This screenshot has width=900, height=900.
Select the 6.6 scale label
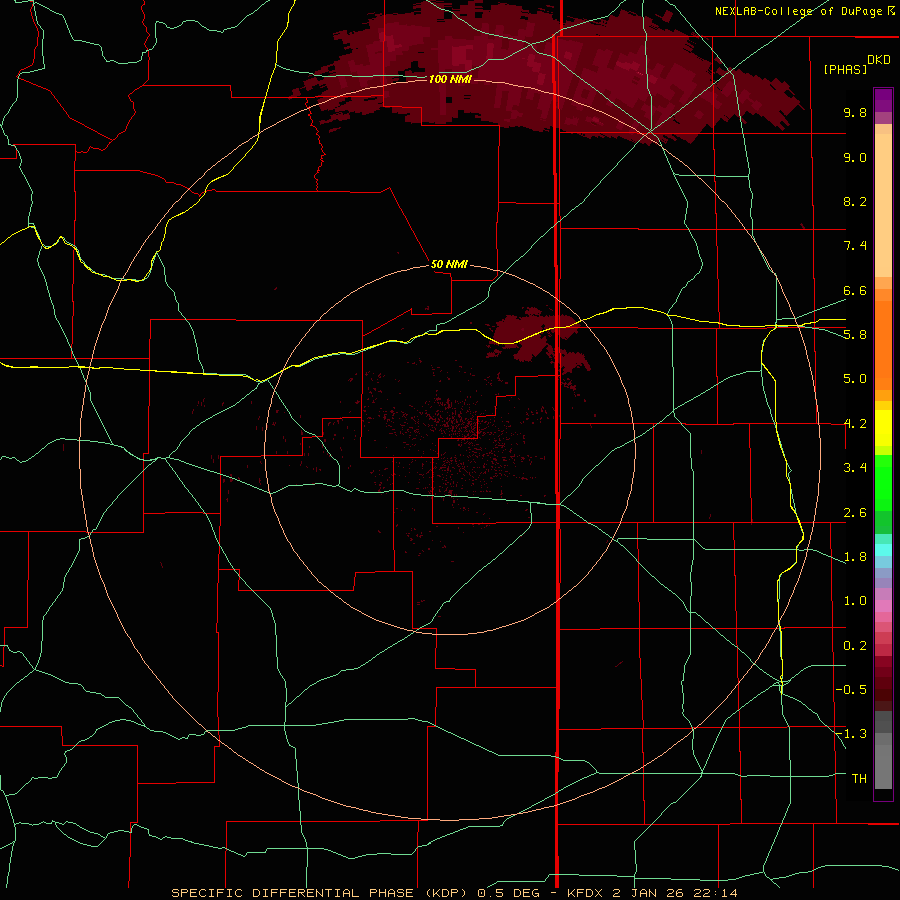[x=855, y=290]
